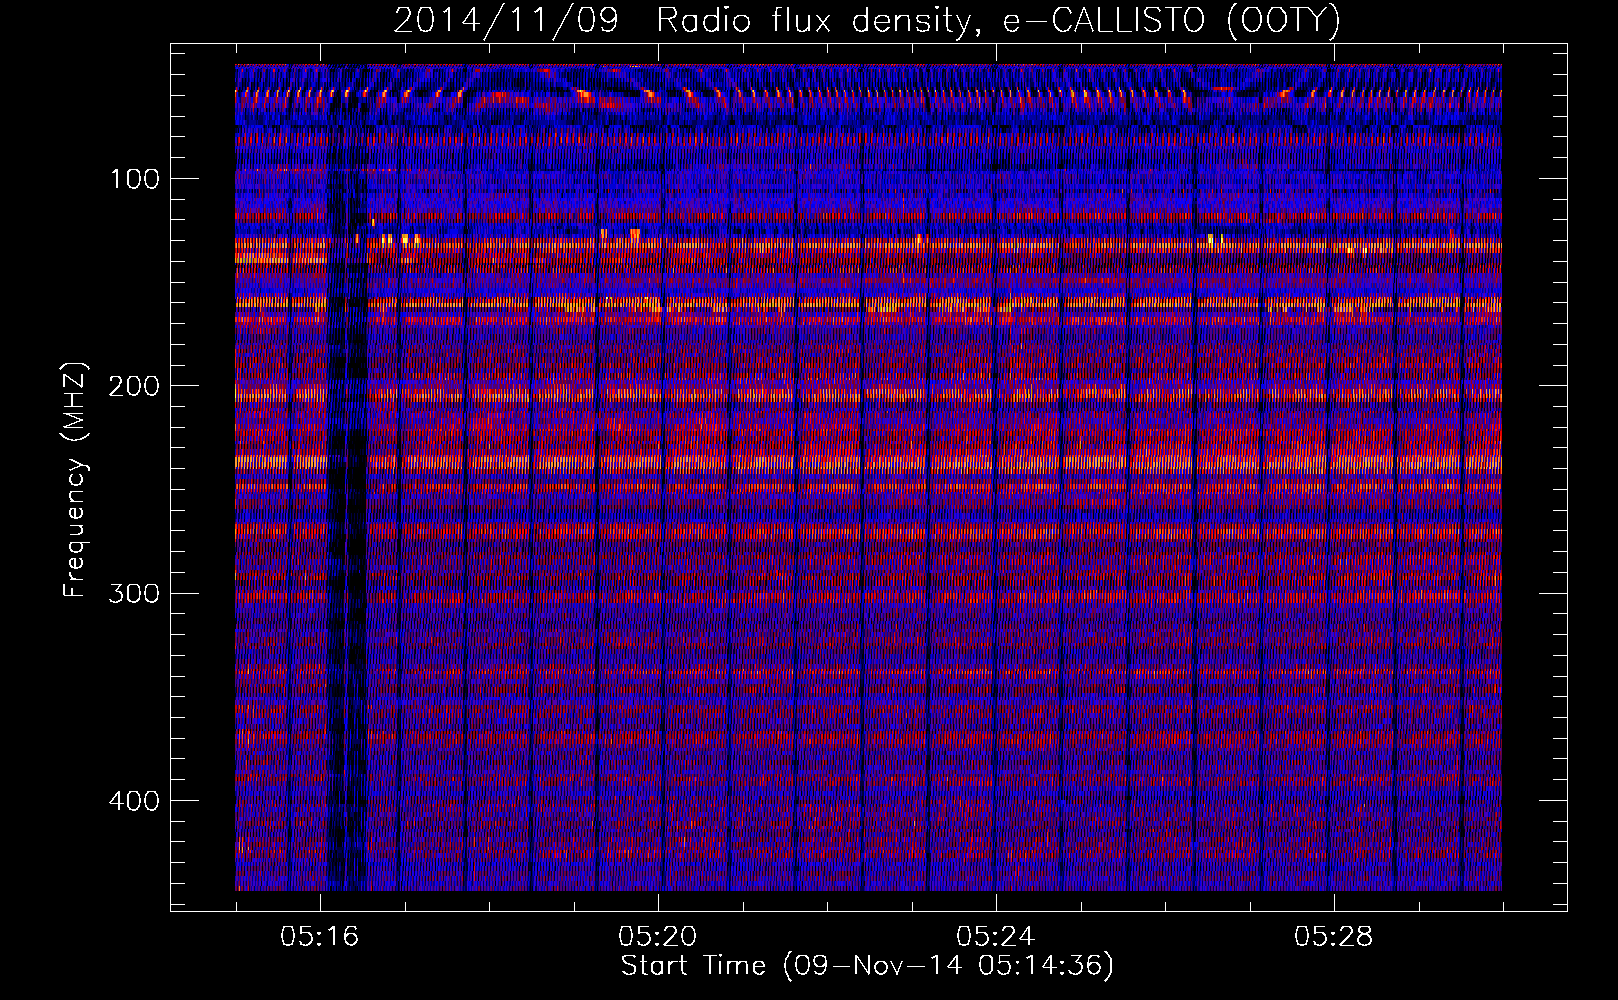
Task: Select the 'Start Time (09-Nov-14 05:14:36)' label
Action: 867,966
